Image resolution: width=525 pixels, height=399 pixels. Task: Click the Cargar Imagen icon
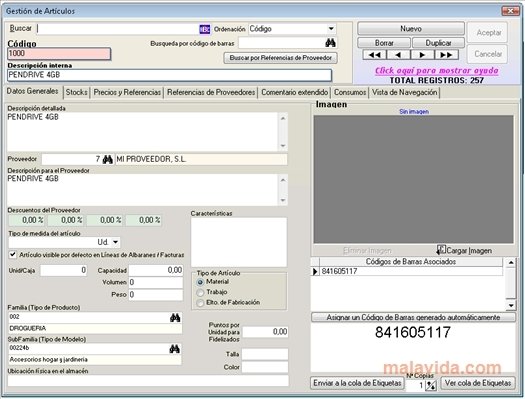tap(441, 250)
